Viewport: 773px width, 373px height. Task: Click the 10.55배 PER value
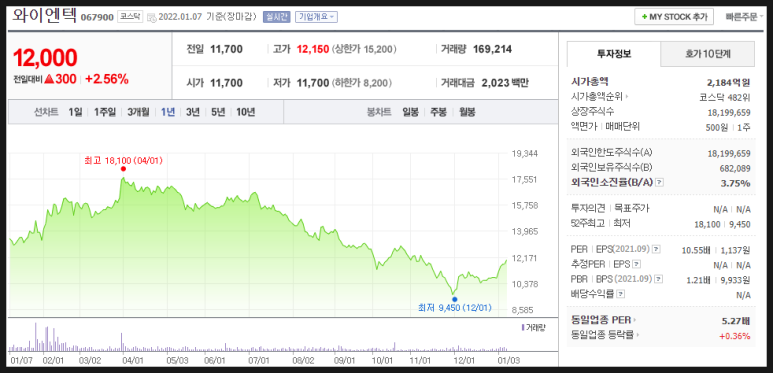click(696, 250)
